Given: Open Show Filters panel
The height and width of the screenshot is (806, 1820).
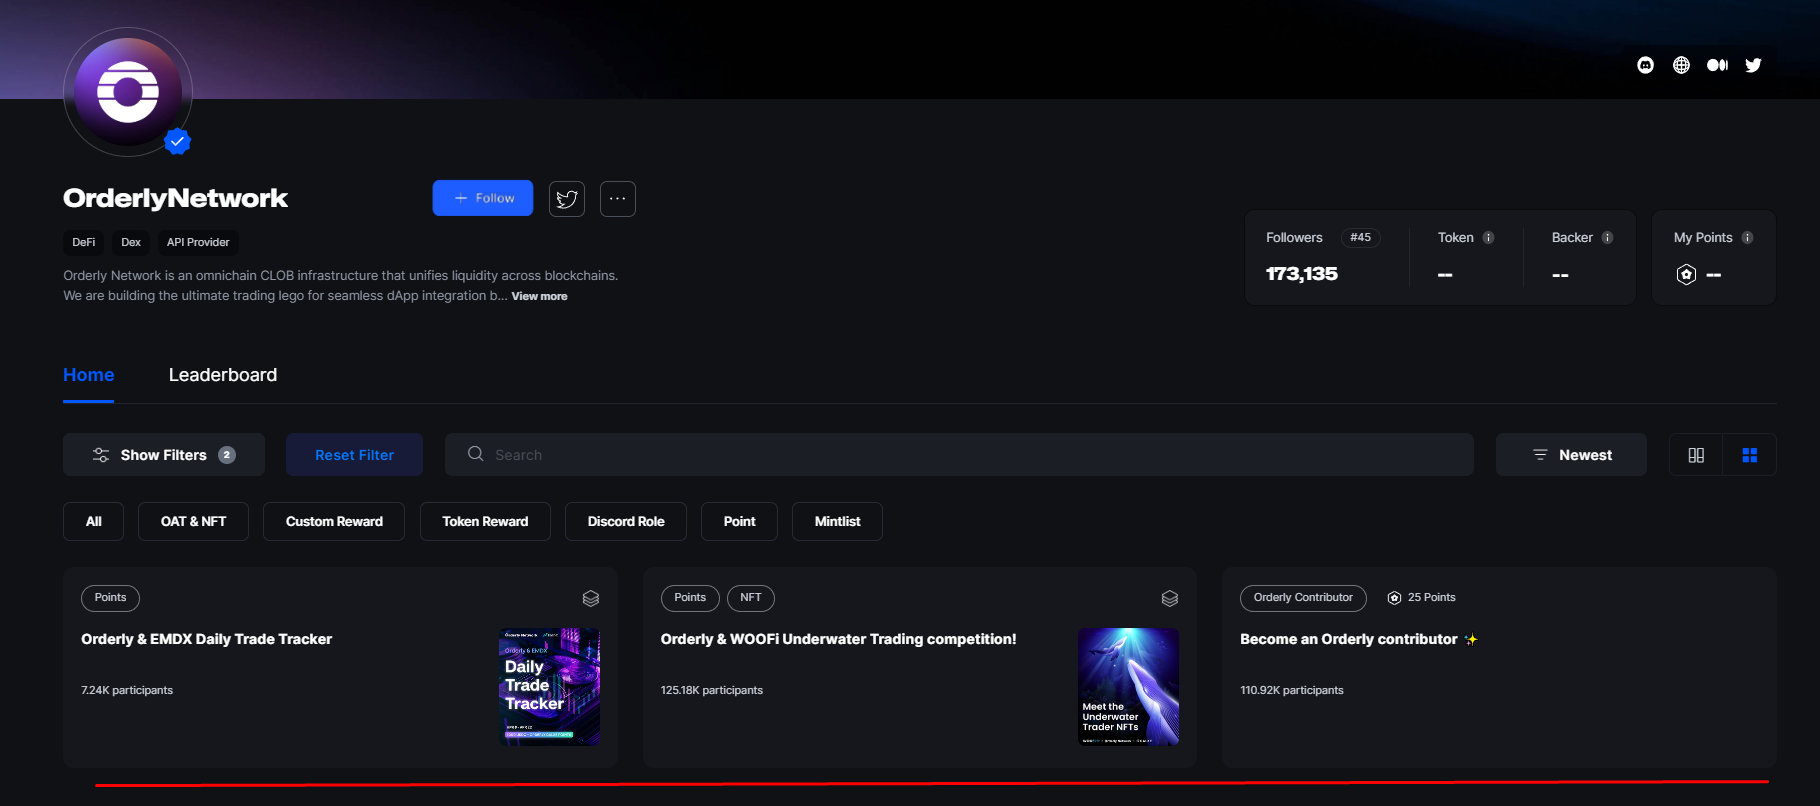Looking at the screenshot, I should [x=164, y=455].
